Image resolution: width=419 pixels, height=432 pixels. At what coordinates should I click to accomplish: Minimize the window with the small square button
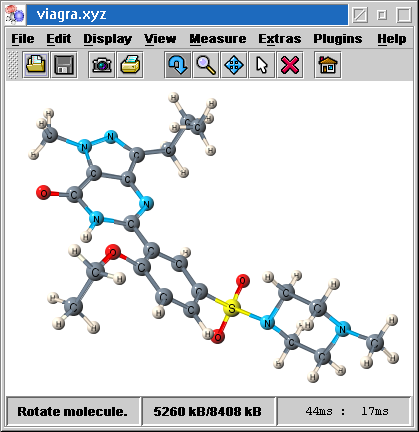coord(381,15)
